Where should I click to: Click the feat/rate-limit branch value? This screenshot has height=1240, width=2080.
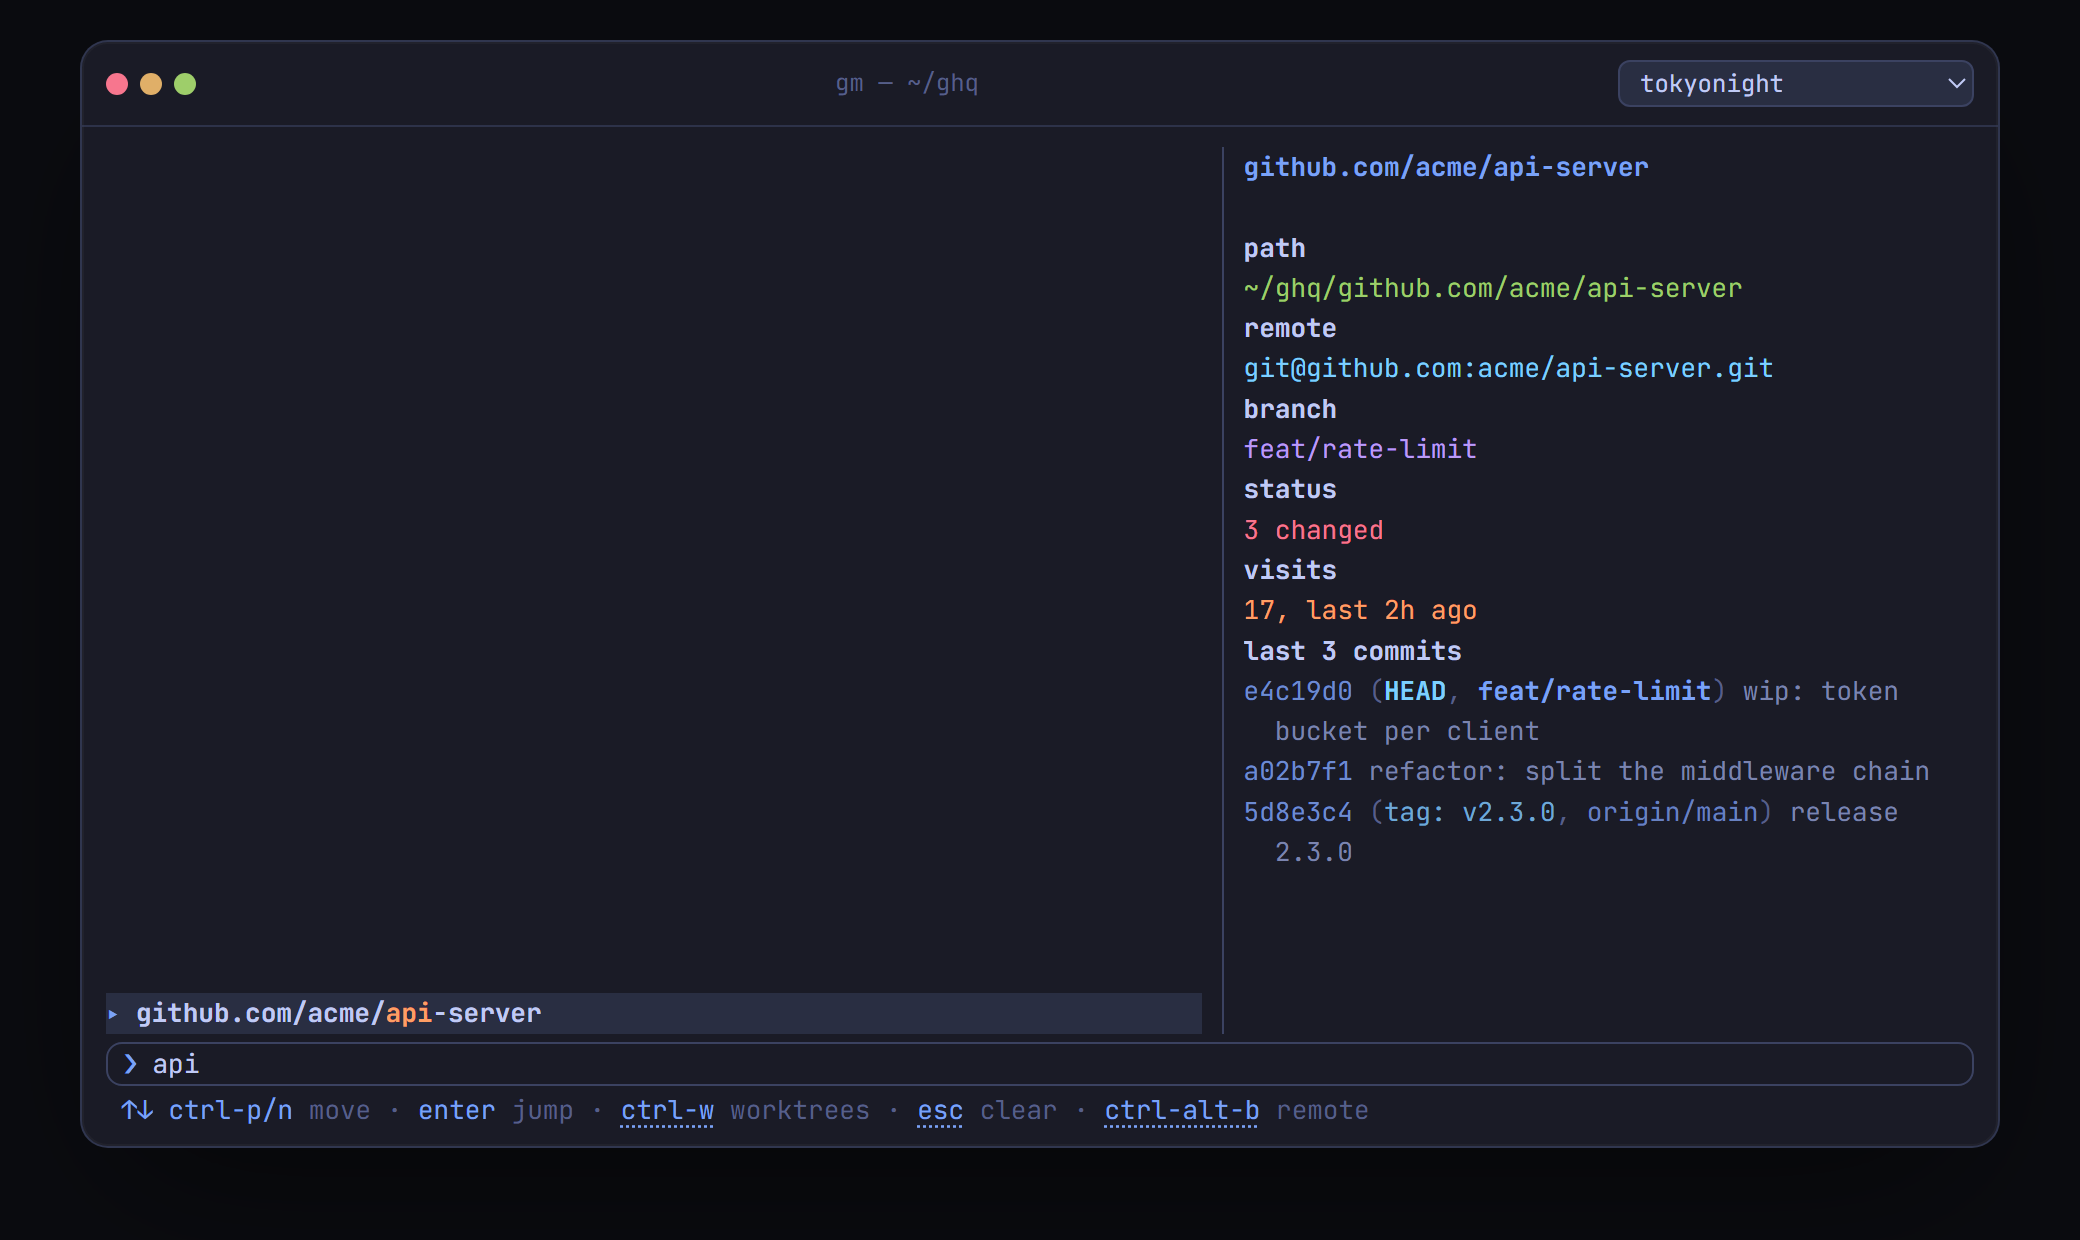(x=1360, y=449)
